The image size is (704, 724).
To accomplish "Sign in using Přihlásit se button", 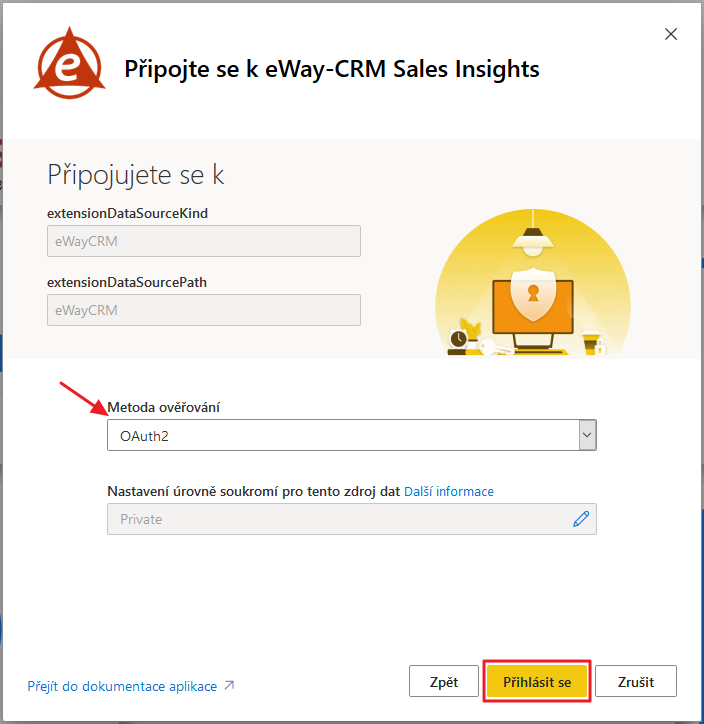I will tap(537, 681).
